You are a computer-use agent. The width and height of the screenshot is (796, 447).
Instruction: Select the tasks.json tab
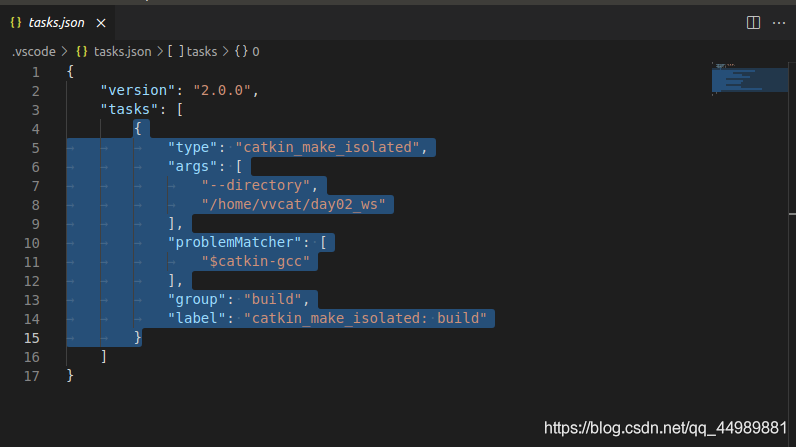tap(57, 23)
